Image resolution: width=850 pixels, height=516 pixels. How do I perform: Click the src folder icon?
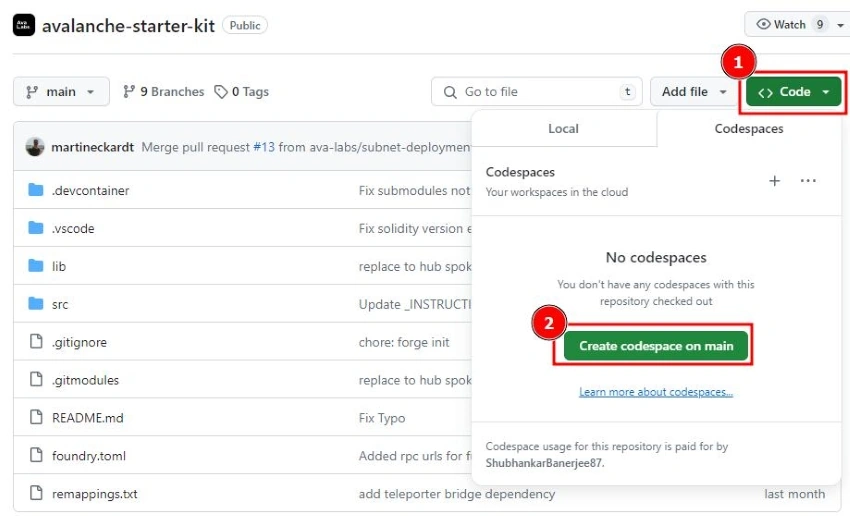36,304
